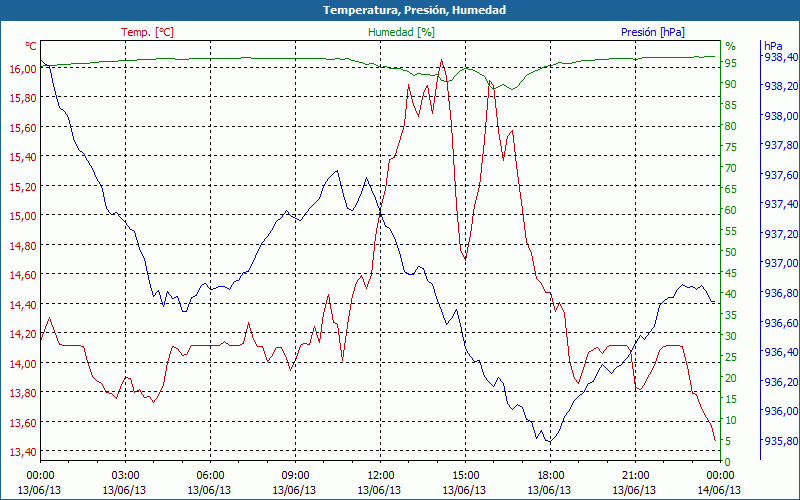Click pressure axis value "935,80"
Viewport: 800px width, 500px height.
[781, 440]
